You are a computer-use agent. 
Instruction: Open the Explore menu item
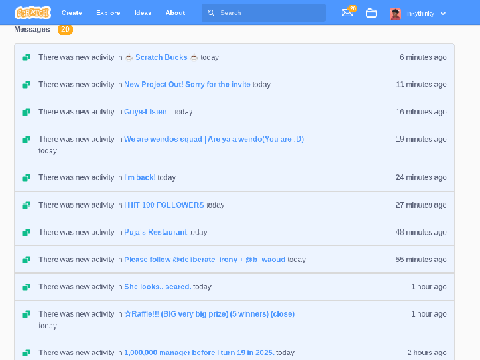pyautogui.click(x=108, y=13)
